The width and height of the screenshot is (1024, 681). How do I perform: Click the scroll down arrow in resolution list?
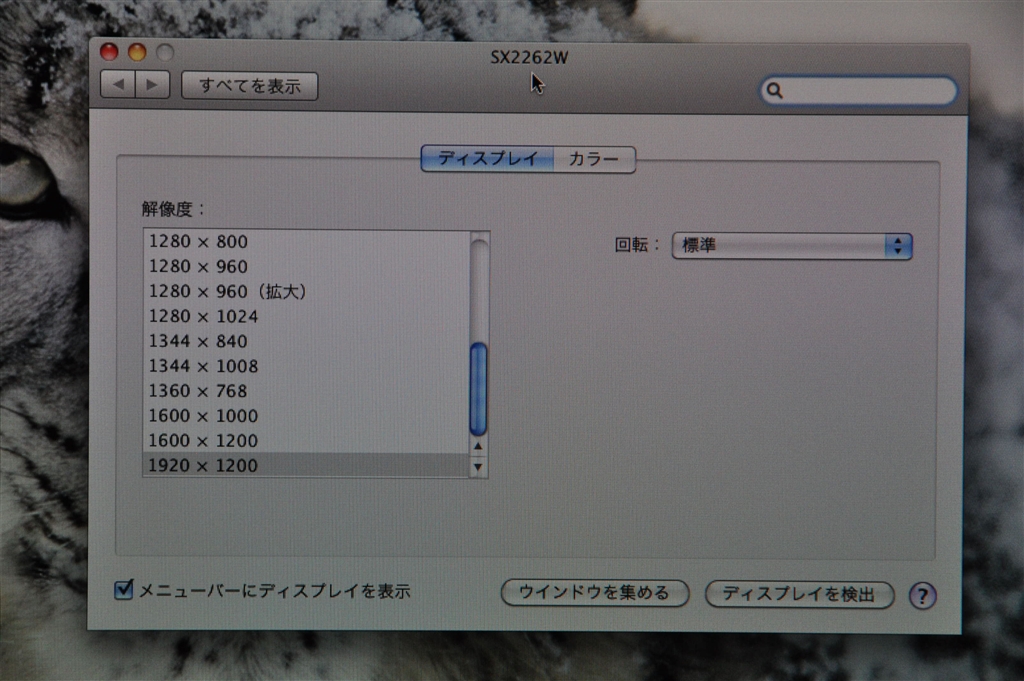(x=478, y=467)
